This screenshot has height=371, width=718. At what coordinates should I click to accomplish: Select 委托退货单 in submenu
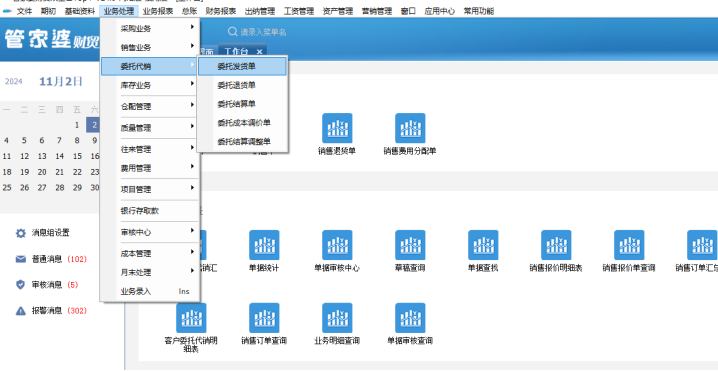(242, 85)
